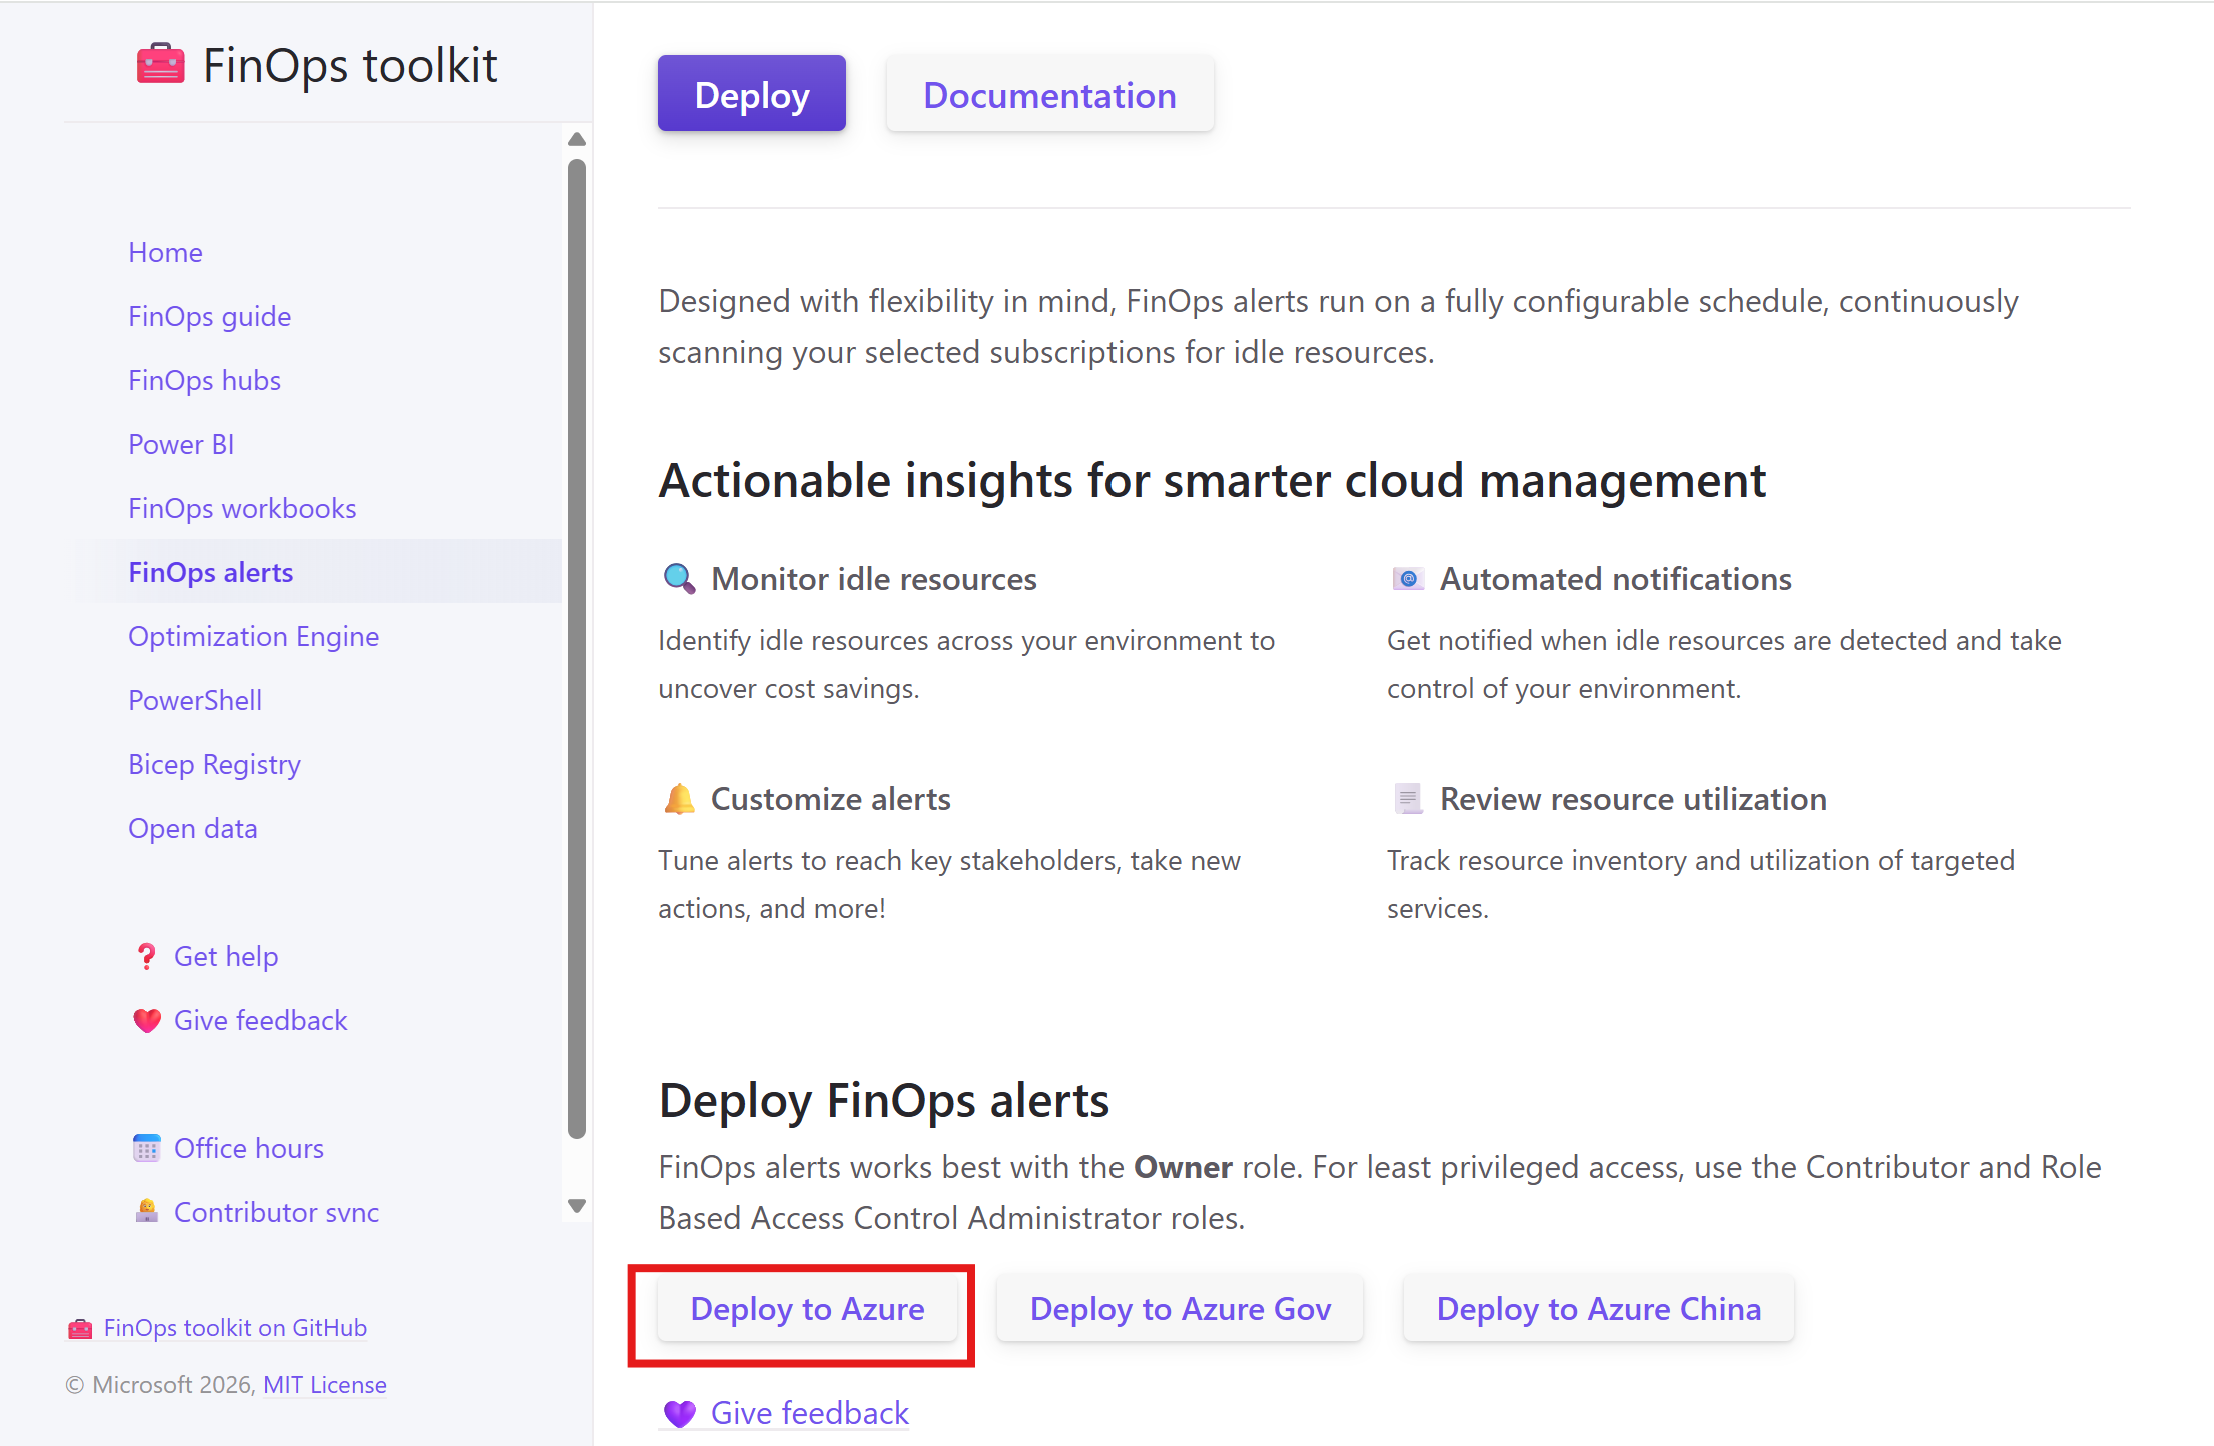Click the FinOps toolkit toolbox logo icon
Viewport: 2214px width, 1446px height.
pyautogui.click(x=160, y=65)
